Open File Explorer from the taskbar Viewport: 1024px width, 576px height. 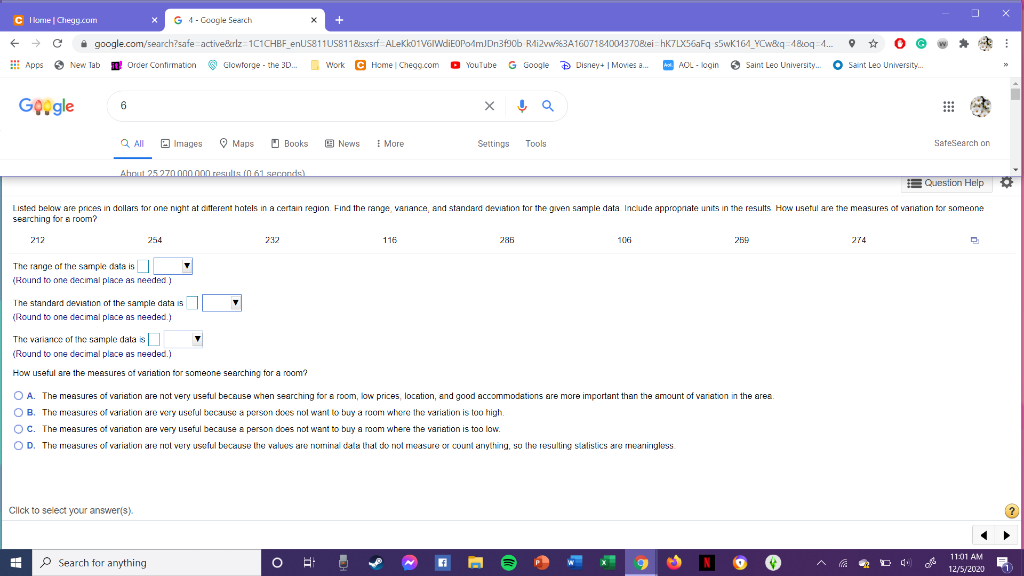click(x=475, y=562)
